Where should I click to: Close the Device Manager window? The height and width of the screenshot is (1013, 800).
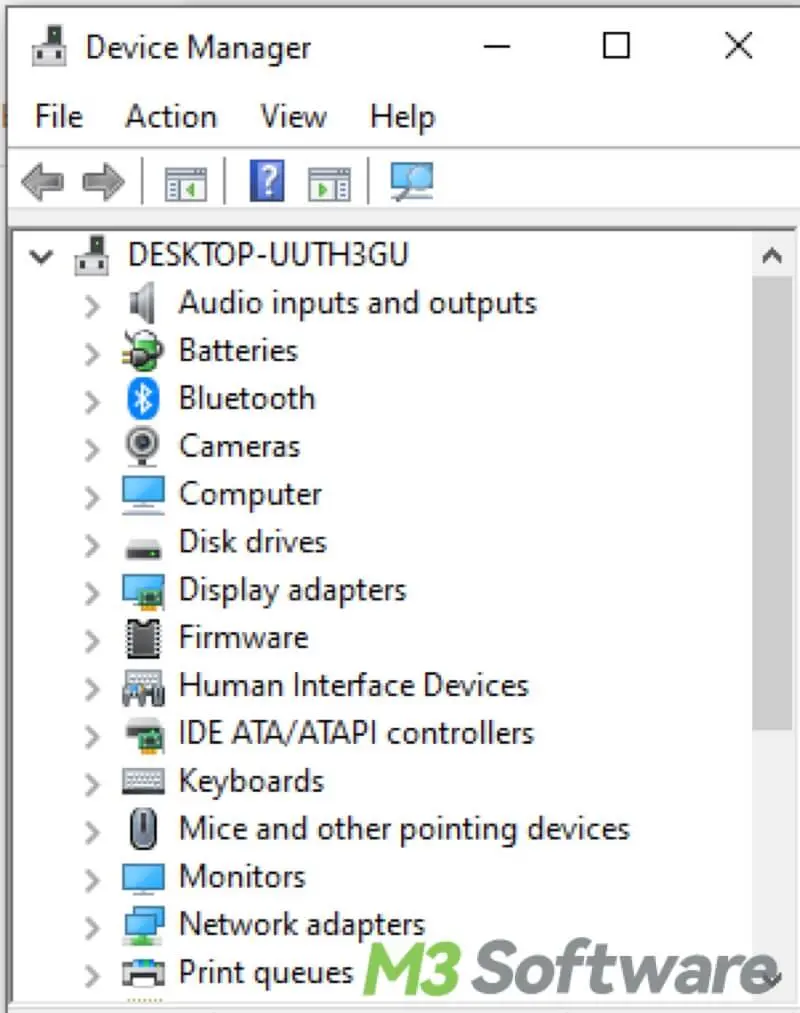(x=738, y=47)
